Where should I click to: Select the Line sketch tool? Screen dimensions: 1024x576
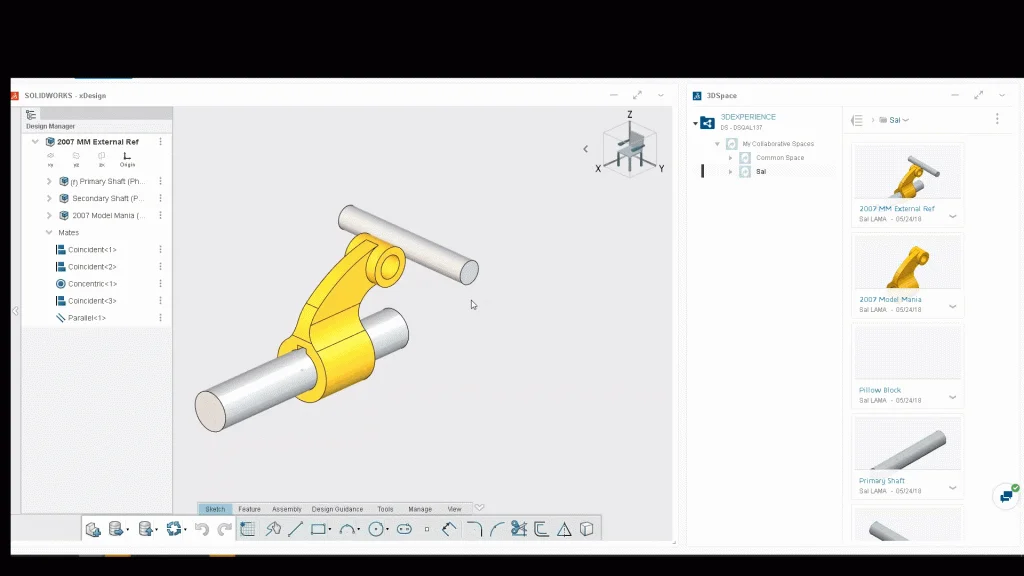(x=295, y=529)
